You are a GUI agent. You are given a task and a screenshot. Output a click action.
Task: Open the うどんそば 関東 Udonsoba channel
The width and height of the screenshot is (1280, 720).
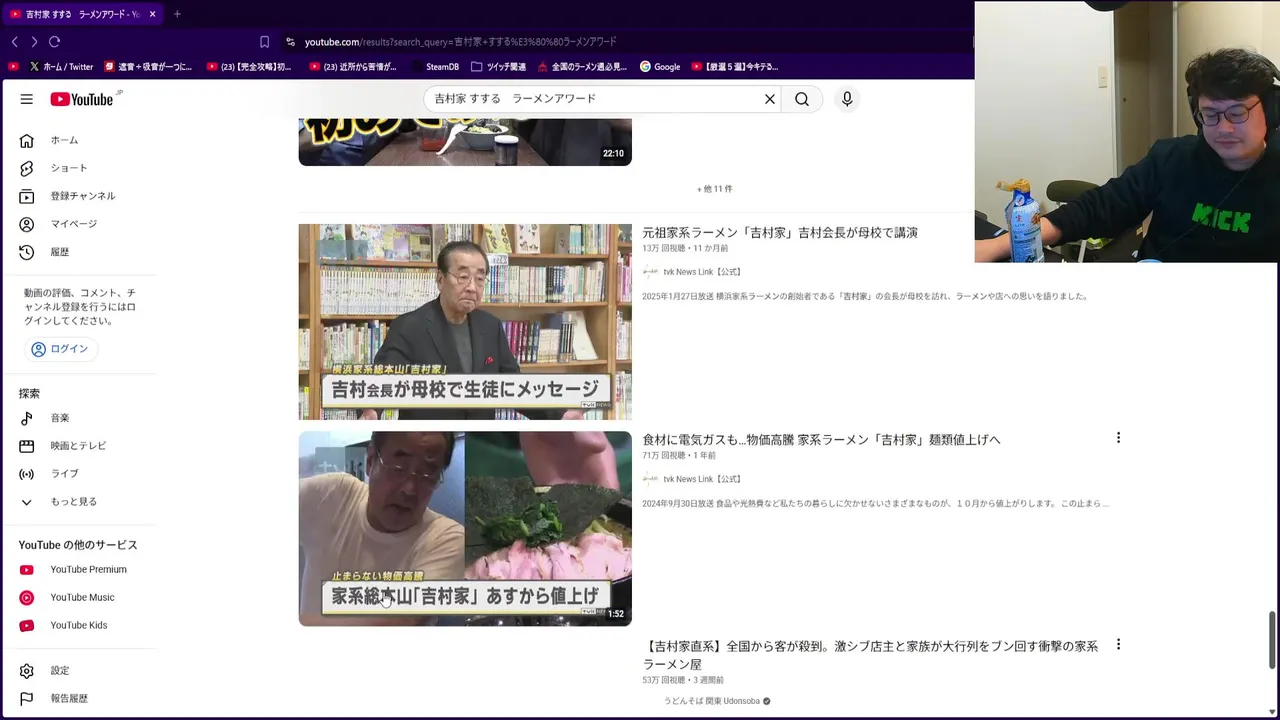point(712,701)
